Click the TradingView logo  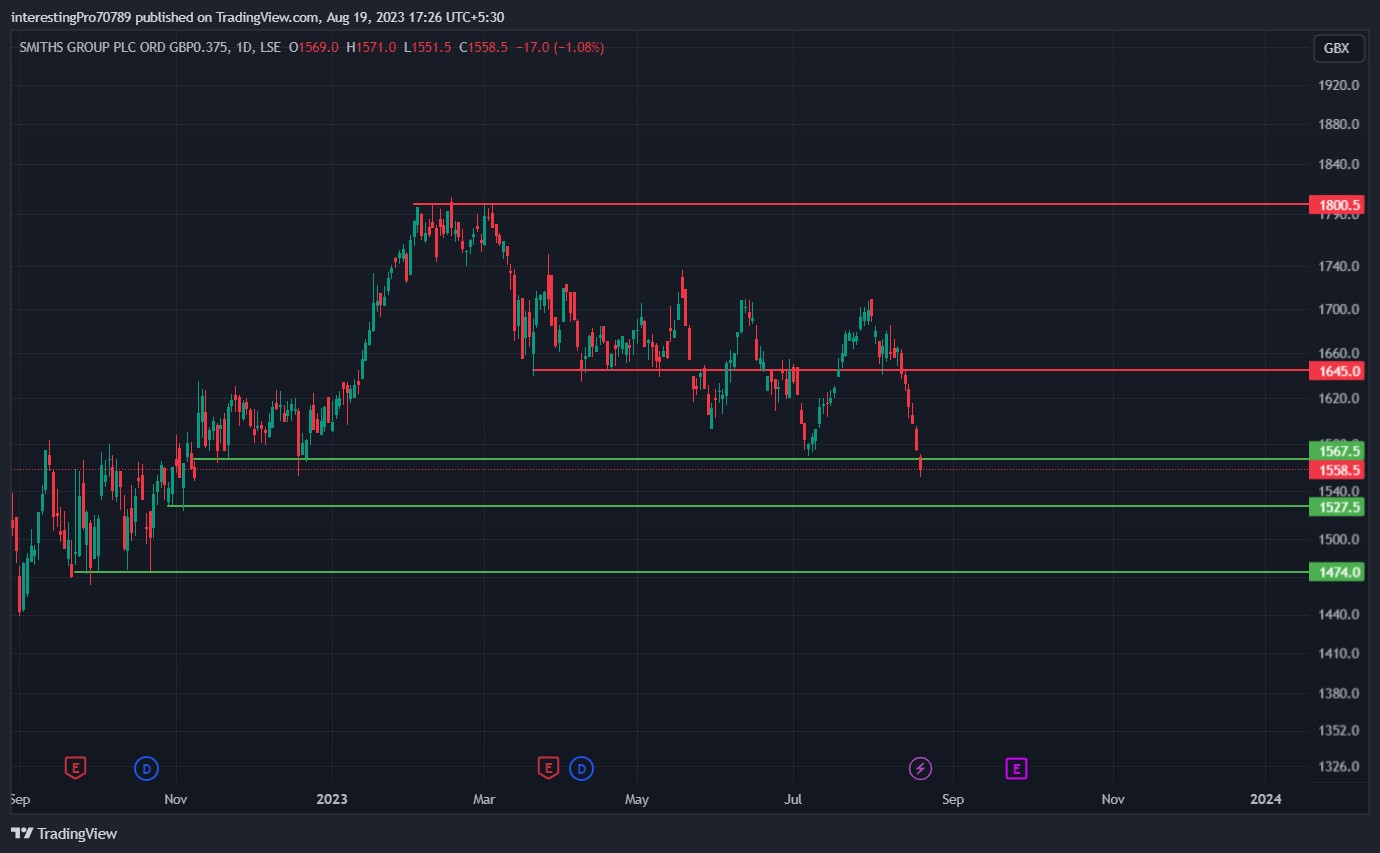(x=64, y=833)
